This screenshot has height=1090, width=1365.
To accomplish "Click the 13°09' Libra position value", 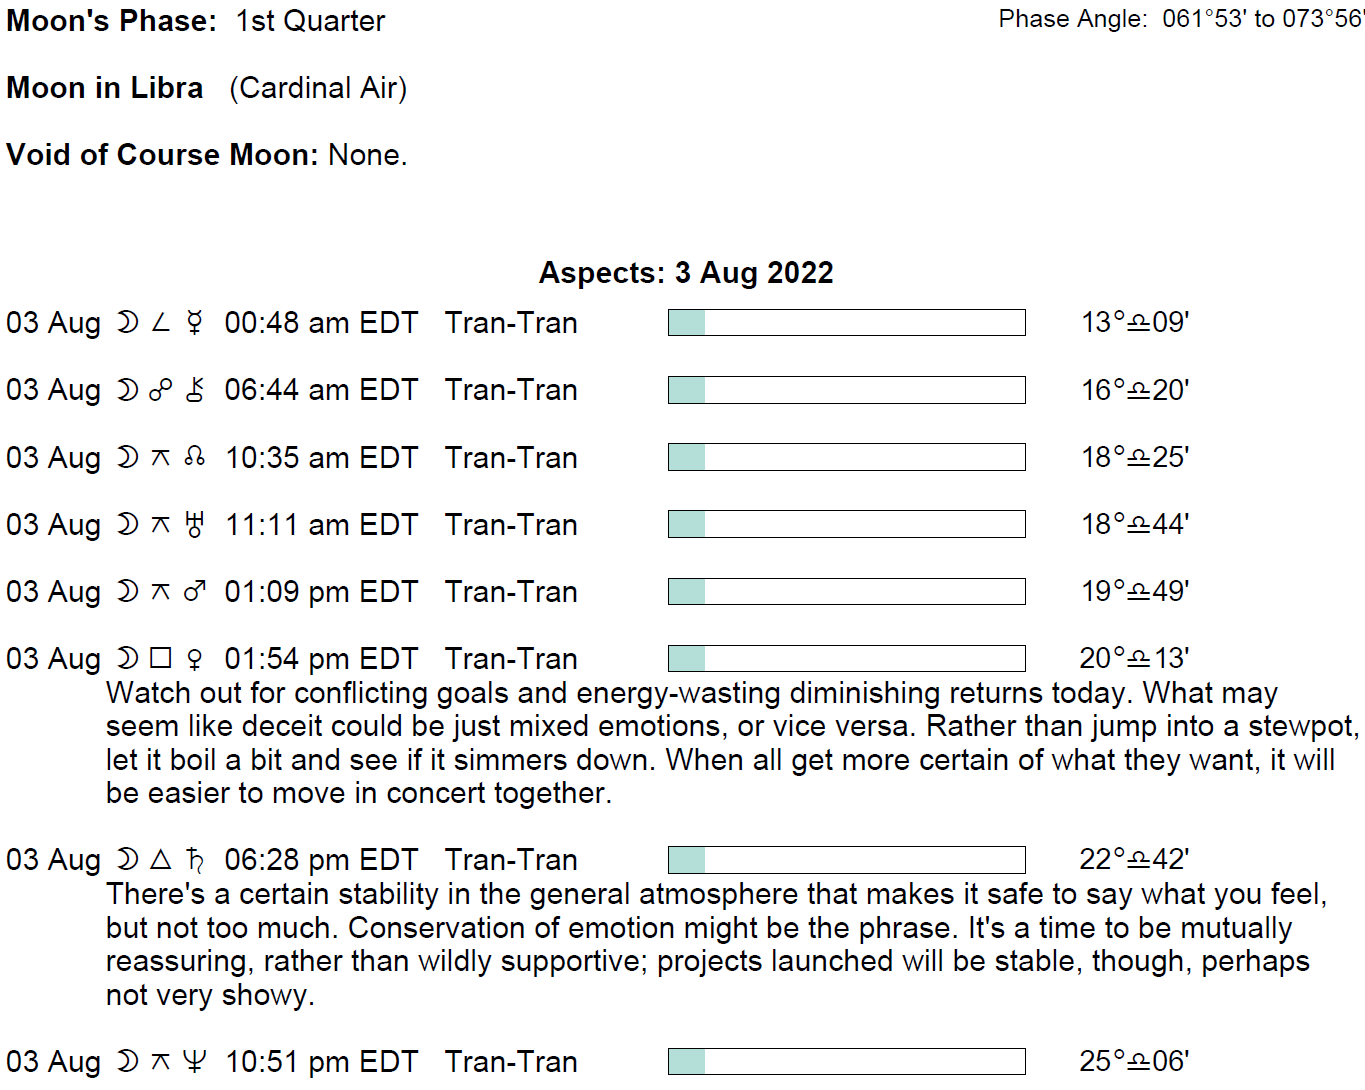I will (1134, 322).
